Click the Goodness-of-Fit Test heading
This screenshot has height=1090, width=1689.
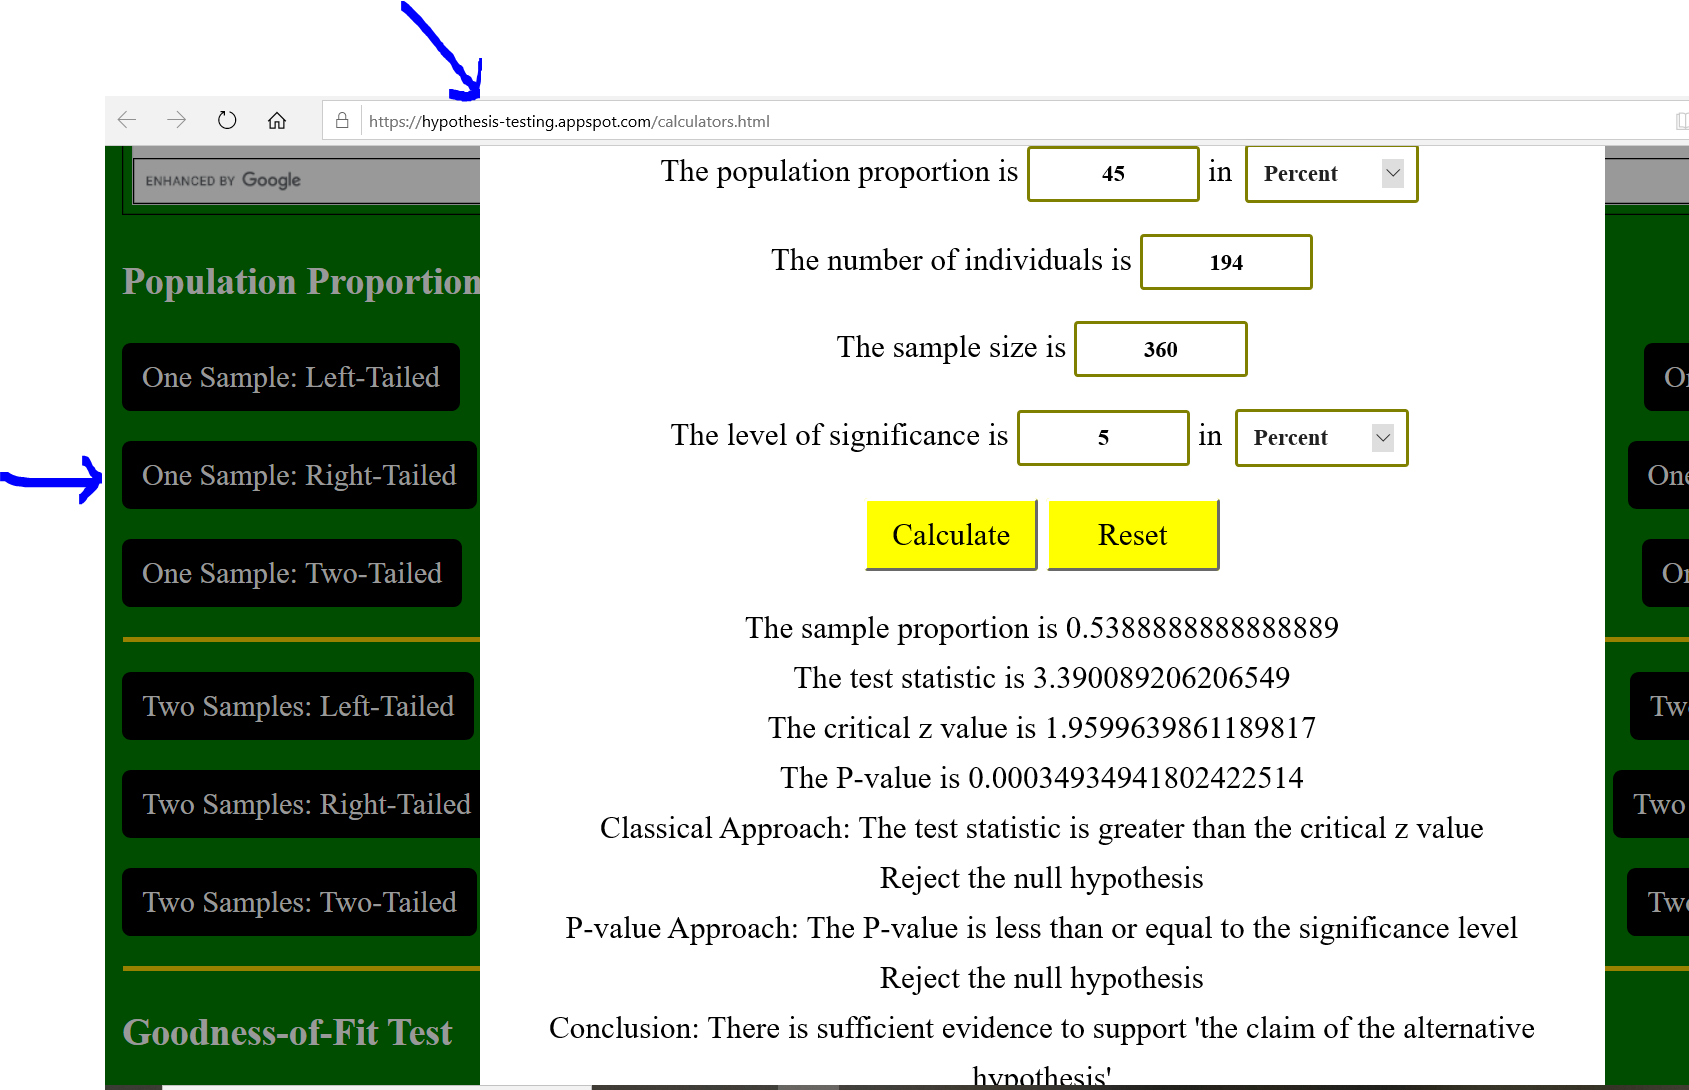[287, 1032]
